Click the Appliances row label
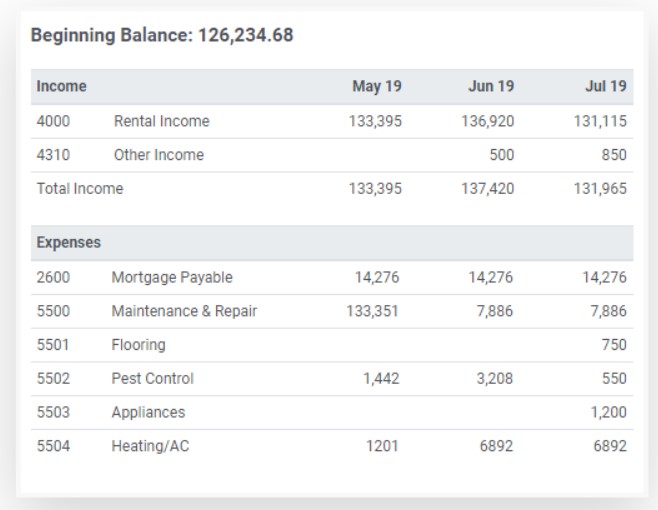 pyautogui.click(x=148, y=413)
